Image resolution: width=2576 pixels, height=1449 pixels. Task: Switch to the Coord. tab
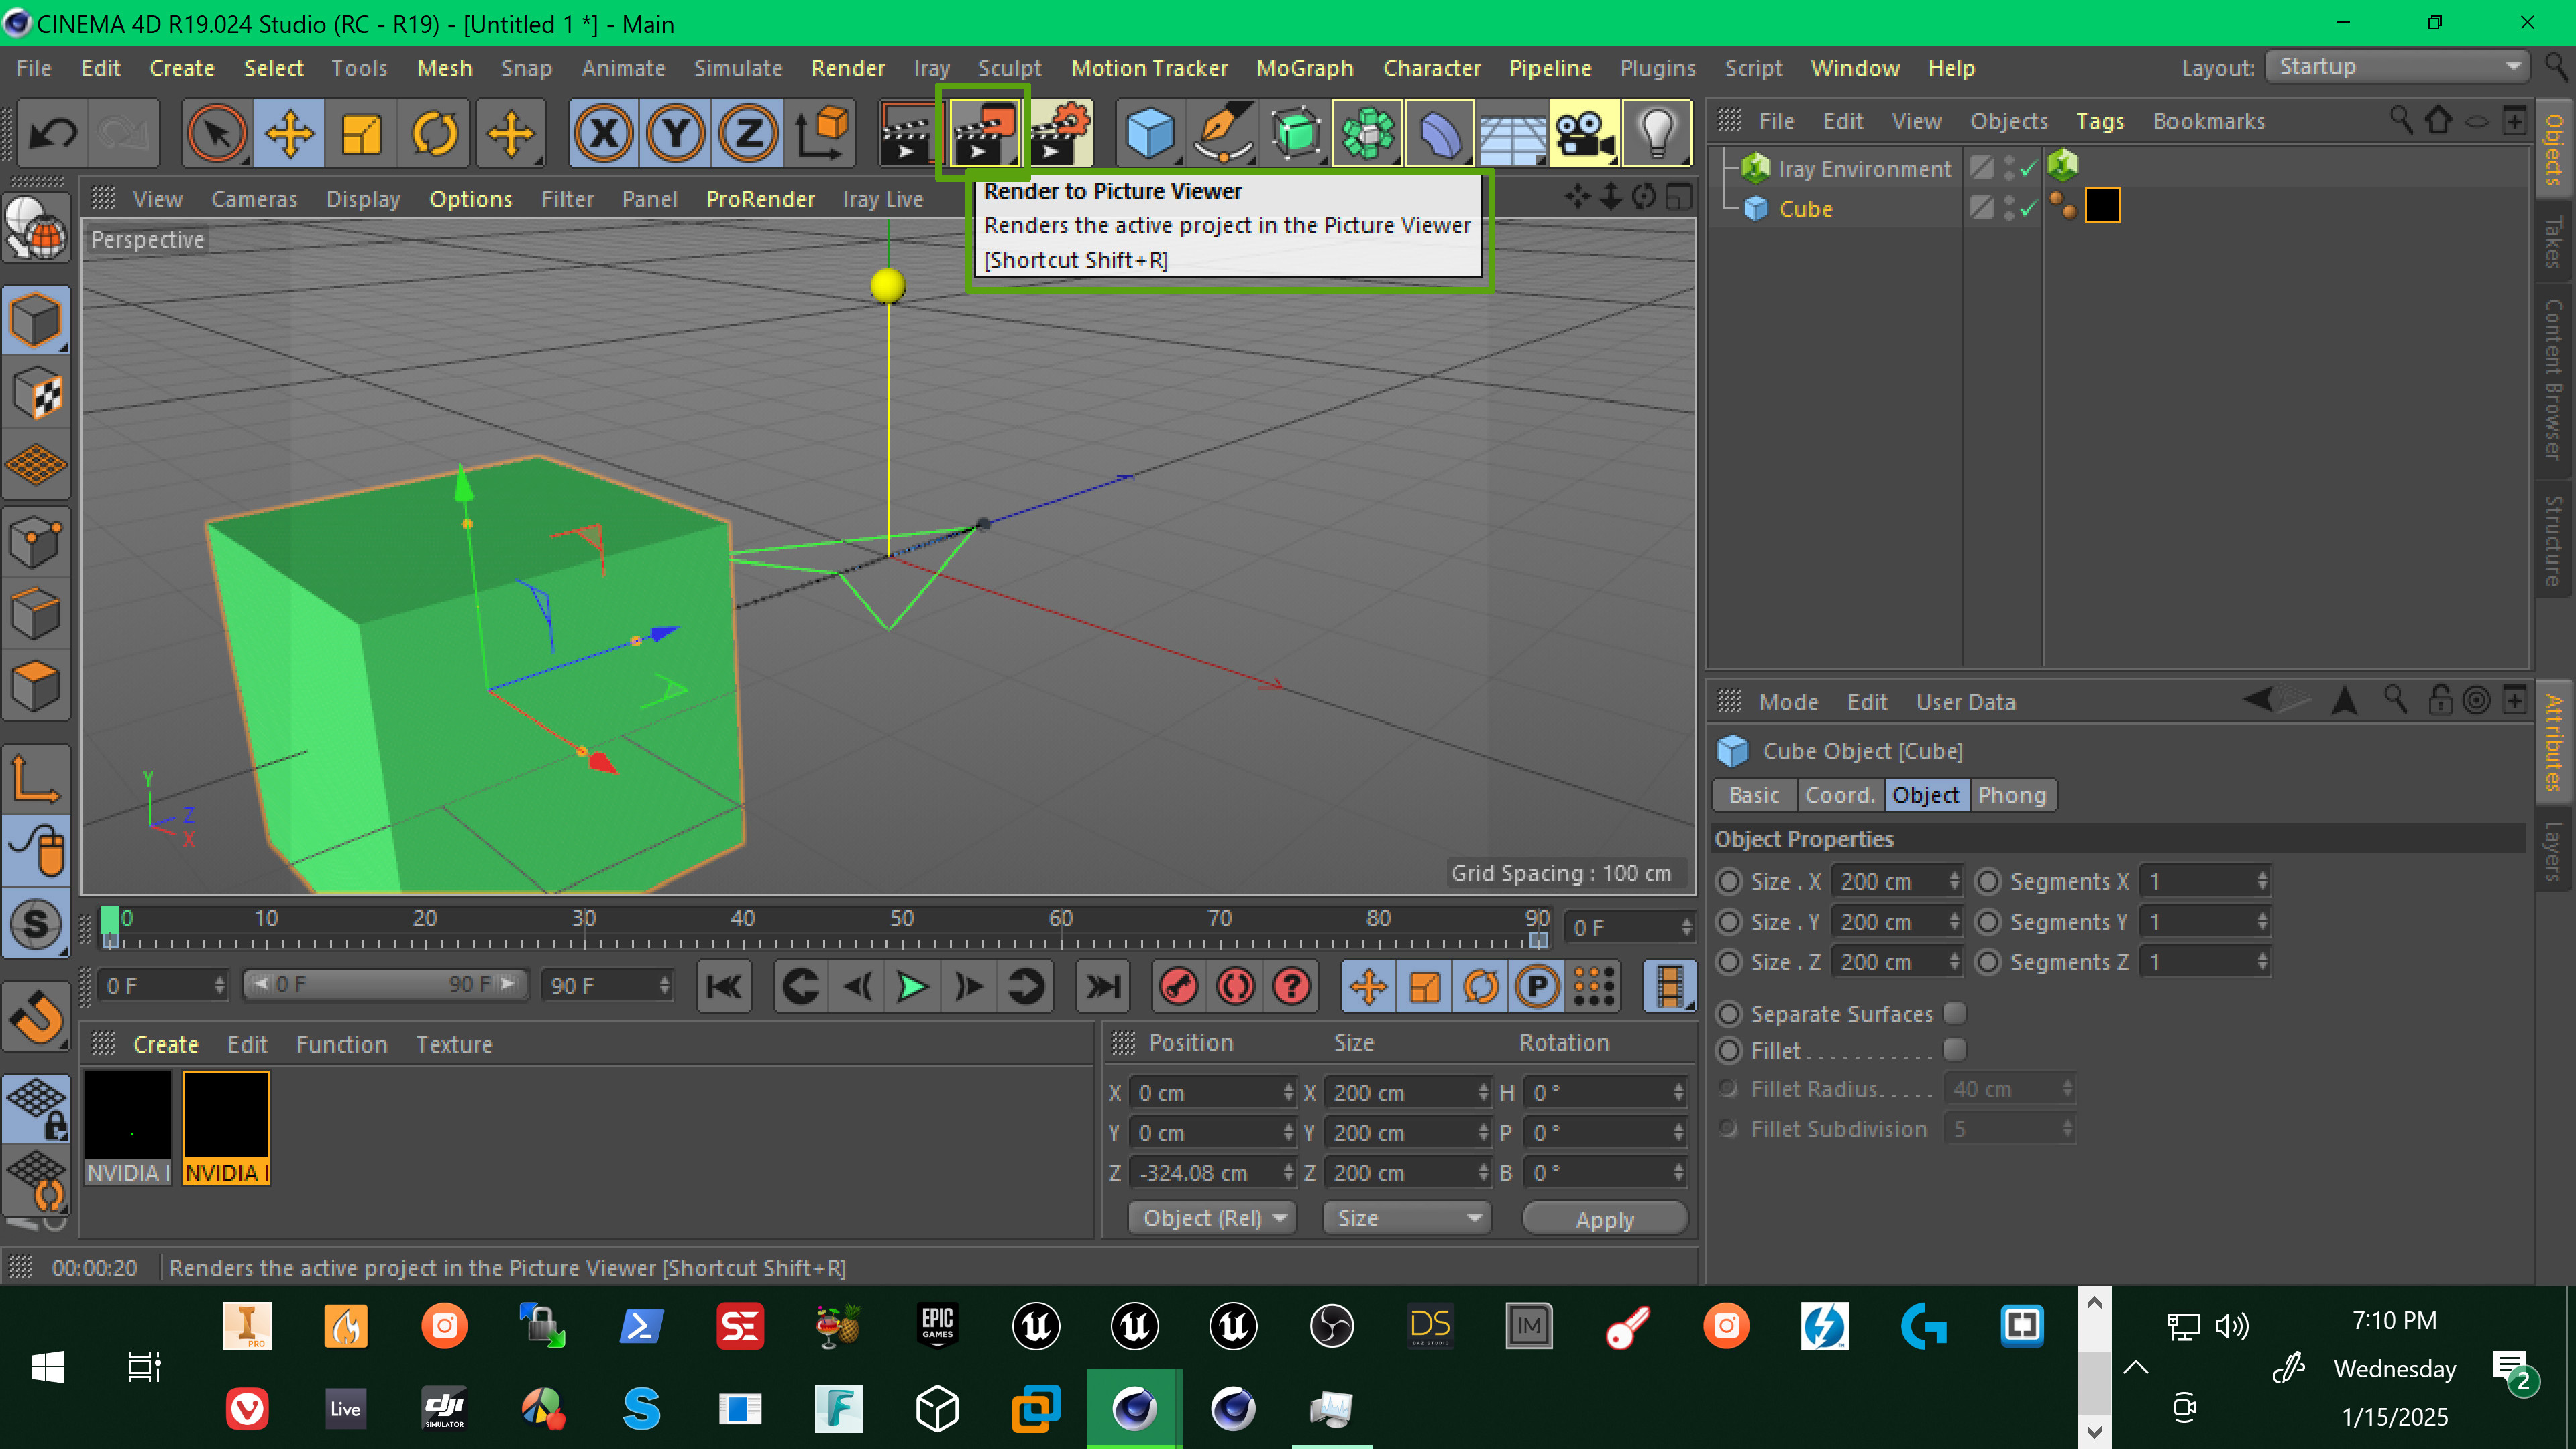point(1840,795)
